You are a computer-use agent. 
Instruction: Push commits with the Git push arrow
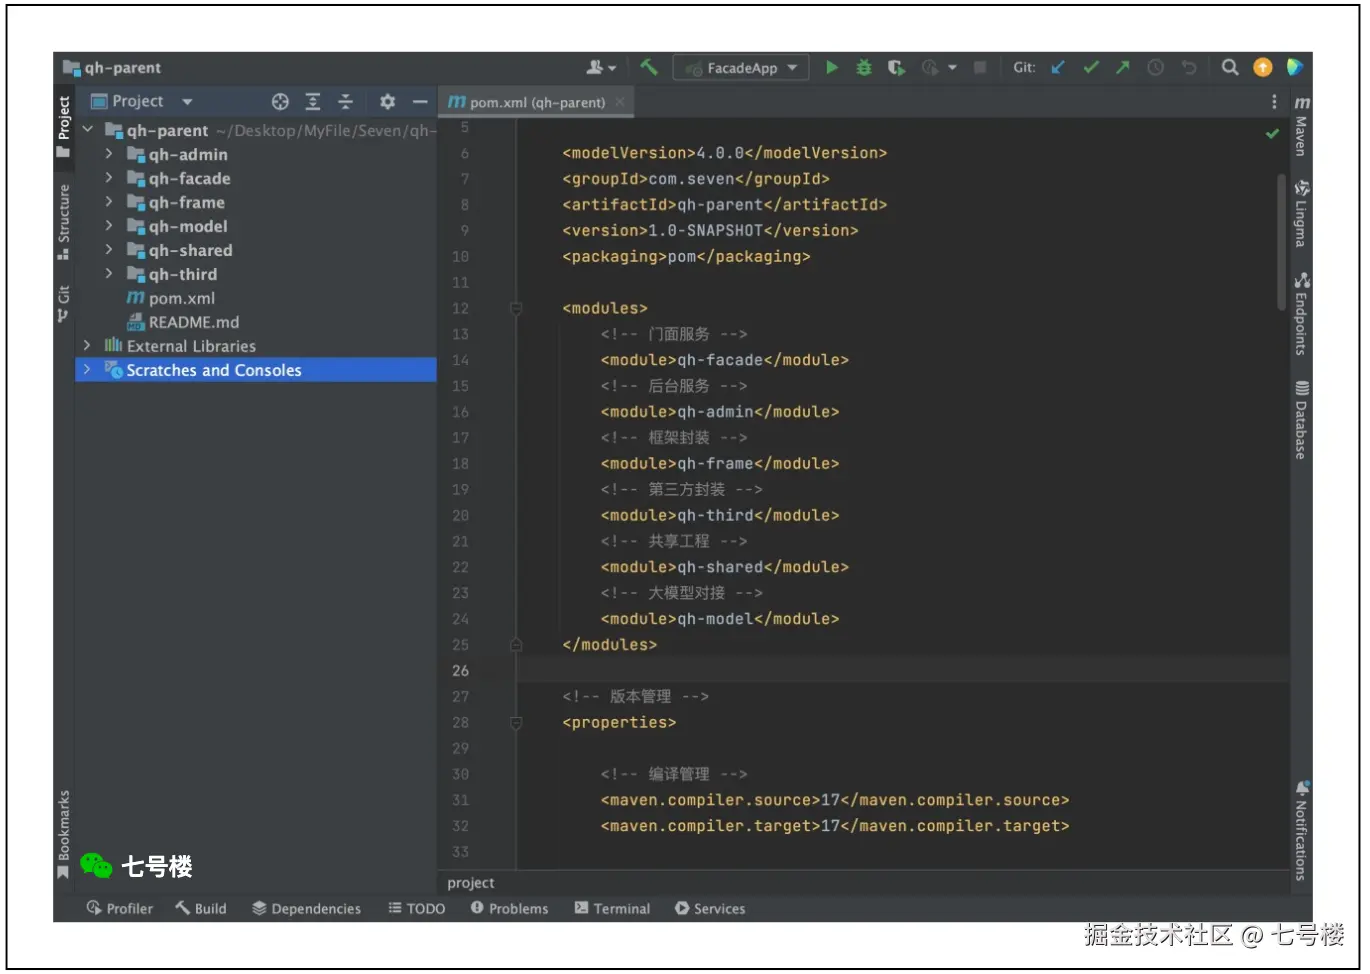pos(1123,67)
